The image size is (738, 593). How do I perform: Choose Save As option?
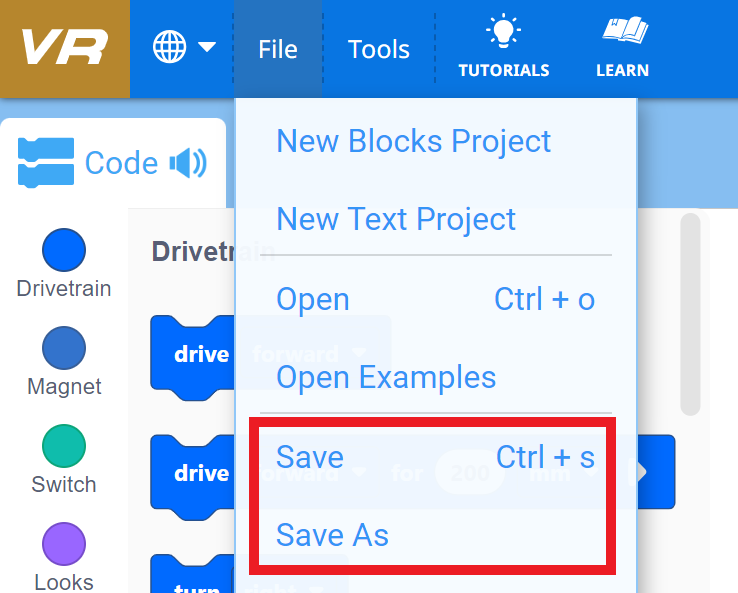click(332, 535)
